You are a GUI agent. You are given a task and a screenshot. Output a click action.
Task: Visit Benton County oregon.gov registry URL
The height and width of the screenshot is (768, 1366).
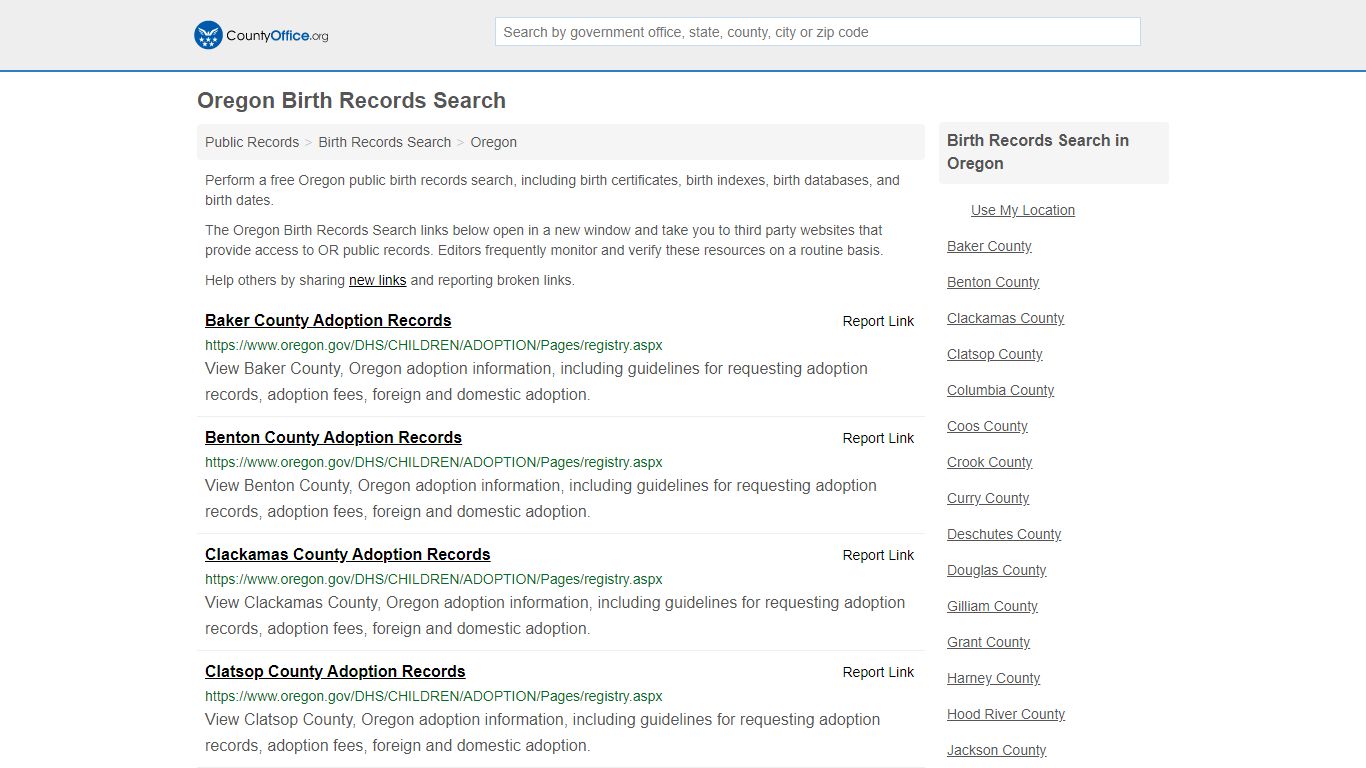[434, 462]
